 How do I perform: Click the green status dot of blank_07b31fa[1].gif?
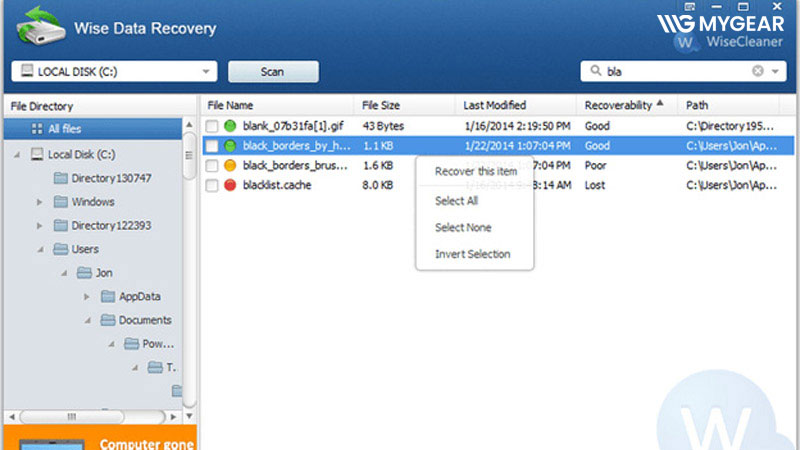(230, 126)
